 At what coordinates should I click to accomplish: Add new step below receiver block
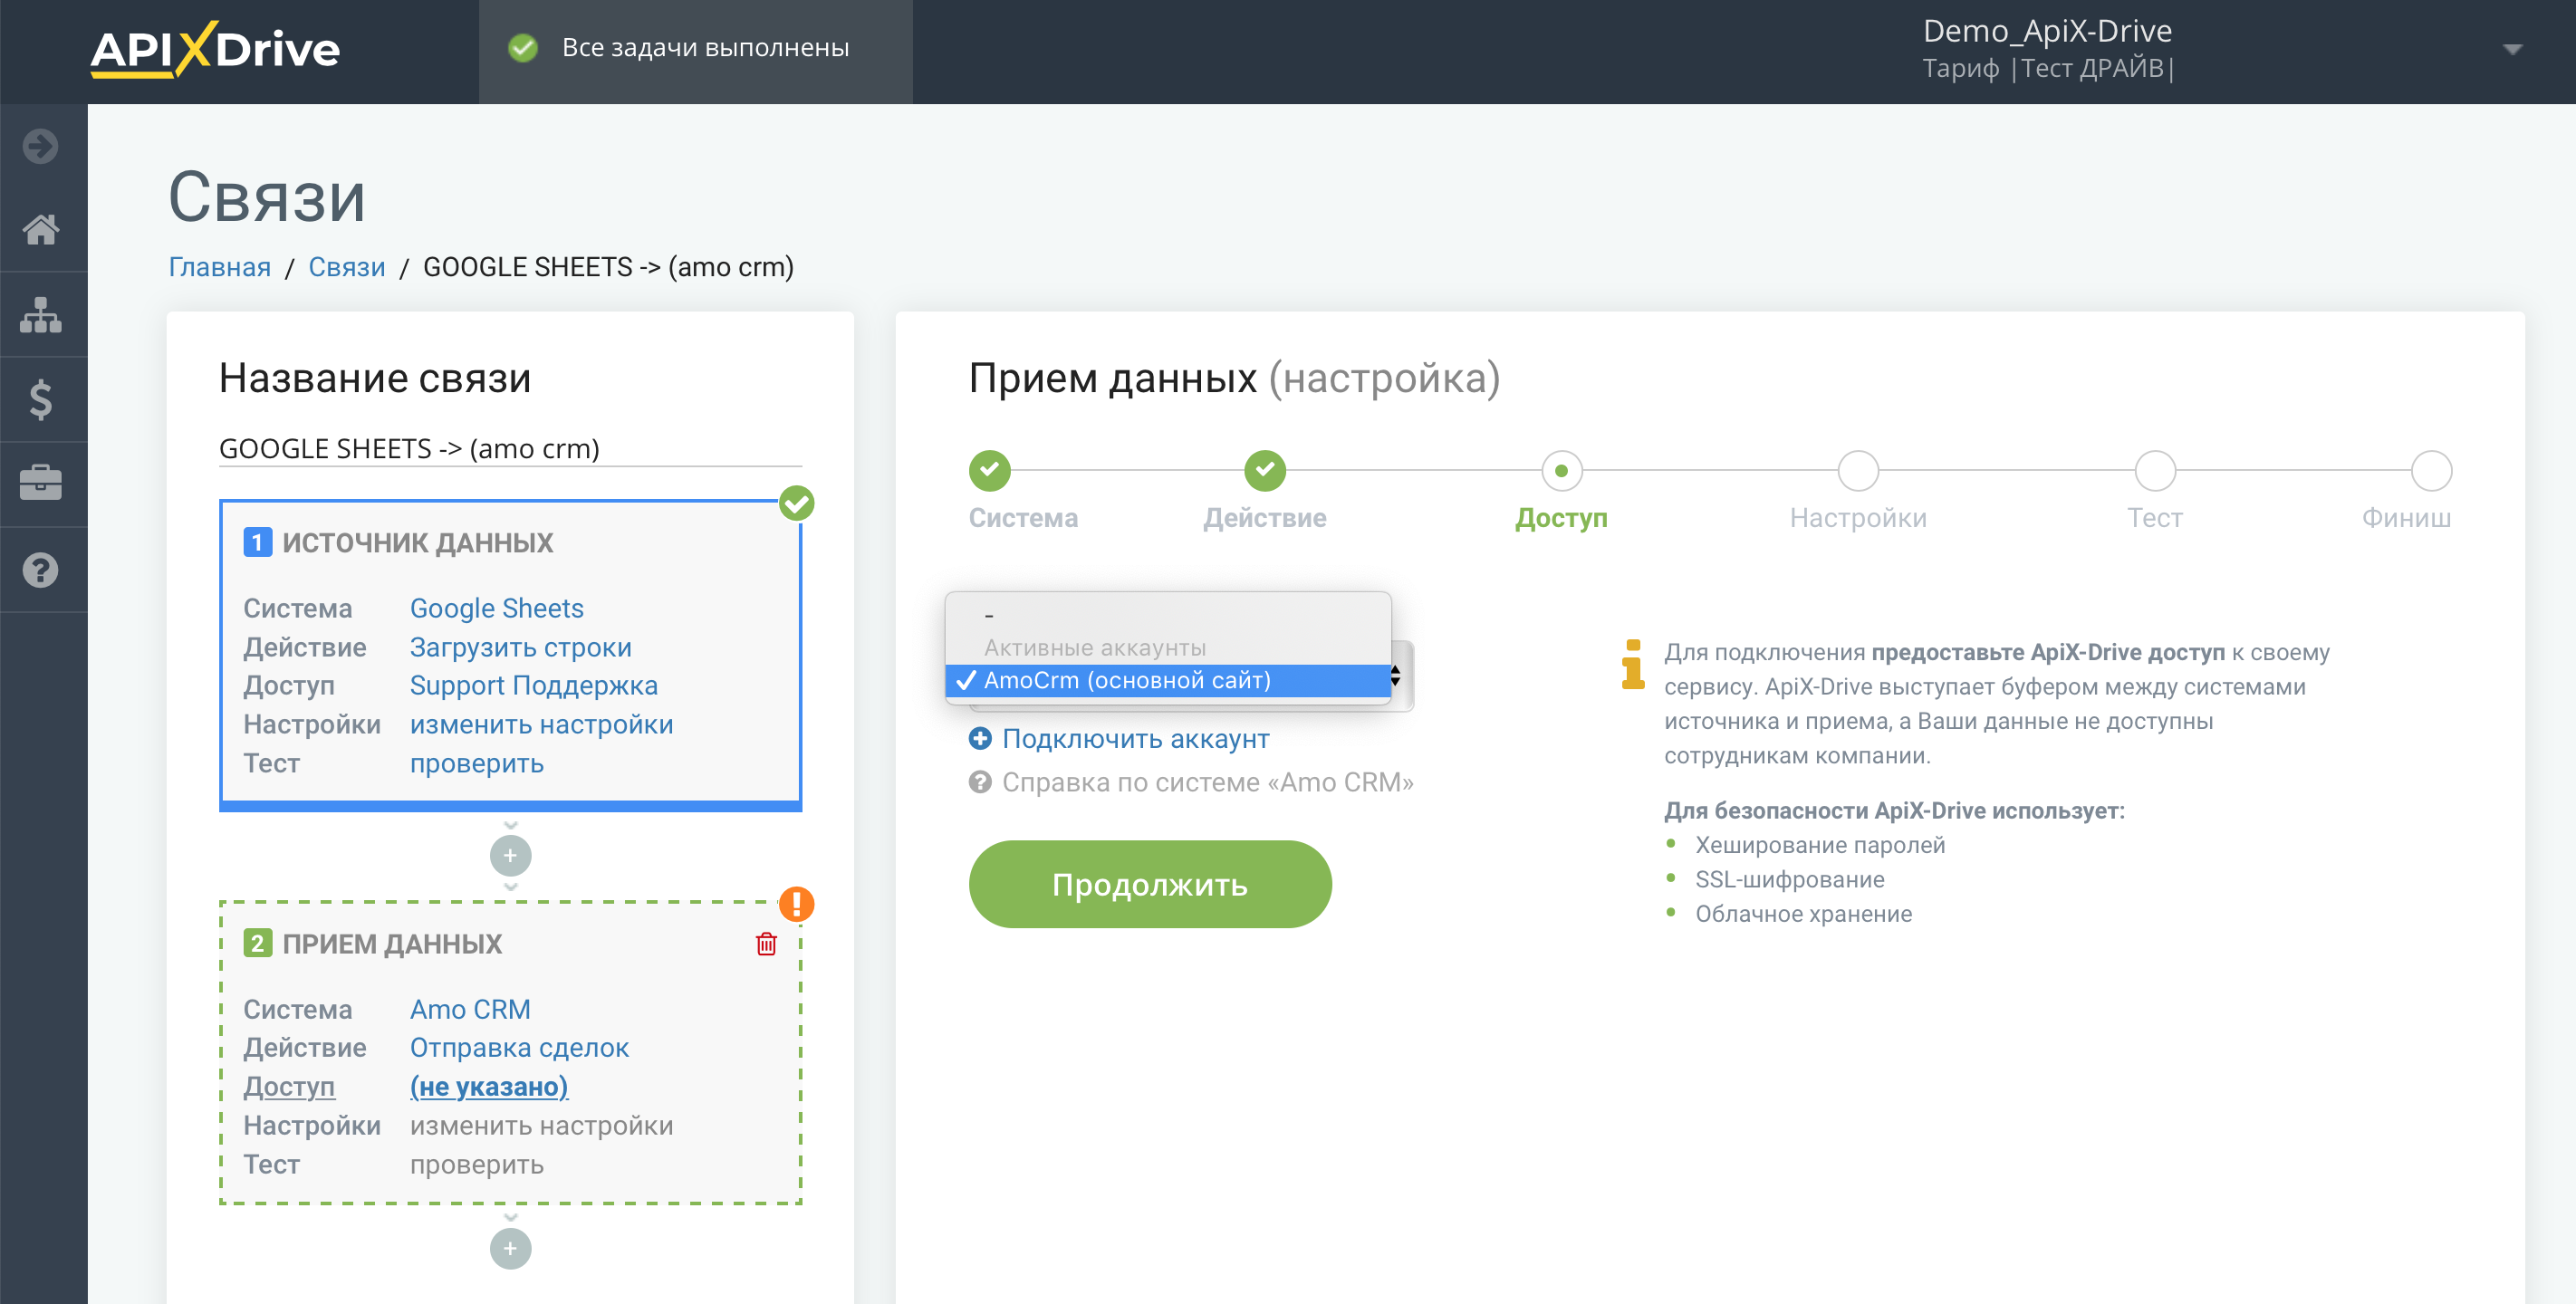pos(510,1249)
